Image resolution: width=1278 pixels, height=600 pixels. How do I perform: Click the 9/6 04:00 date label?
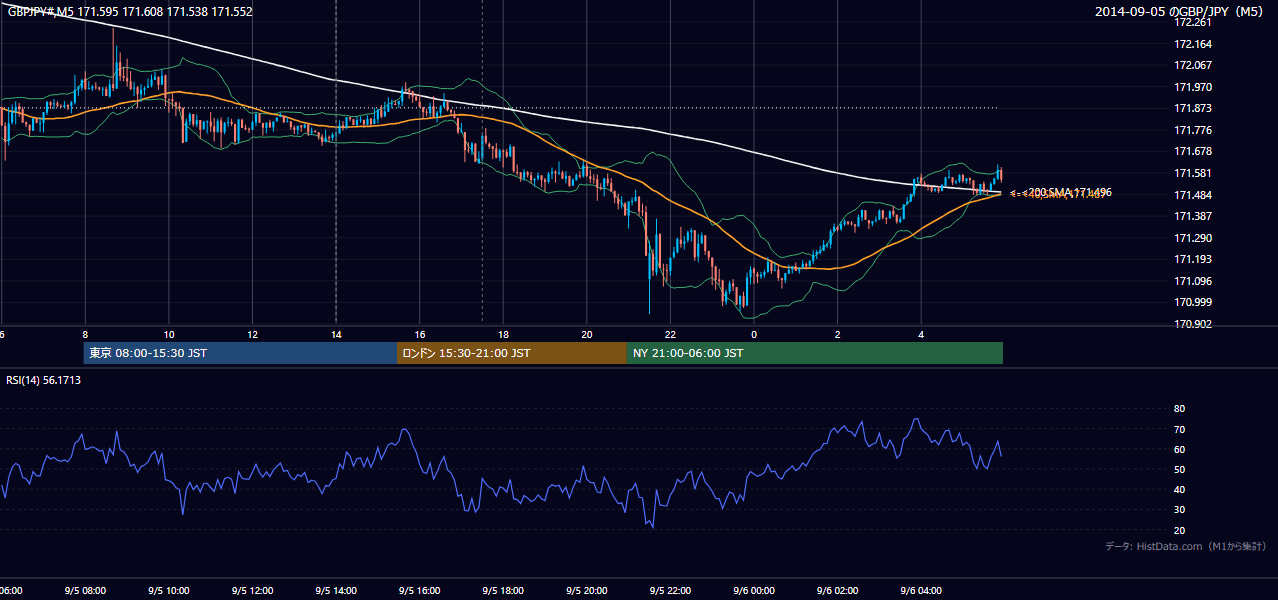pos(921,590)
